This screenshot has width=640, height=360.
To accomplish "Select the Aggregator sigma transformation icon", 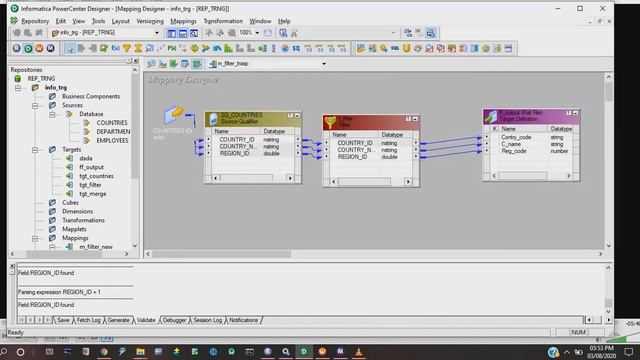I will [x=138, y=48].
